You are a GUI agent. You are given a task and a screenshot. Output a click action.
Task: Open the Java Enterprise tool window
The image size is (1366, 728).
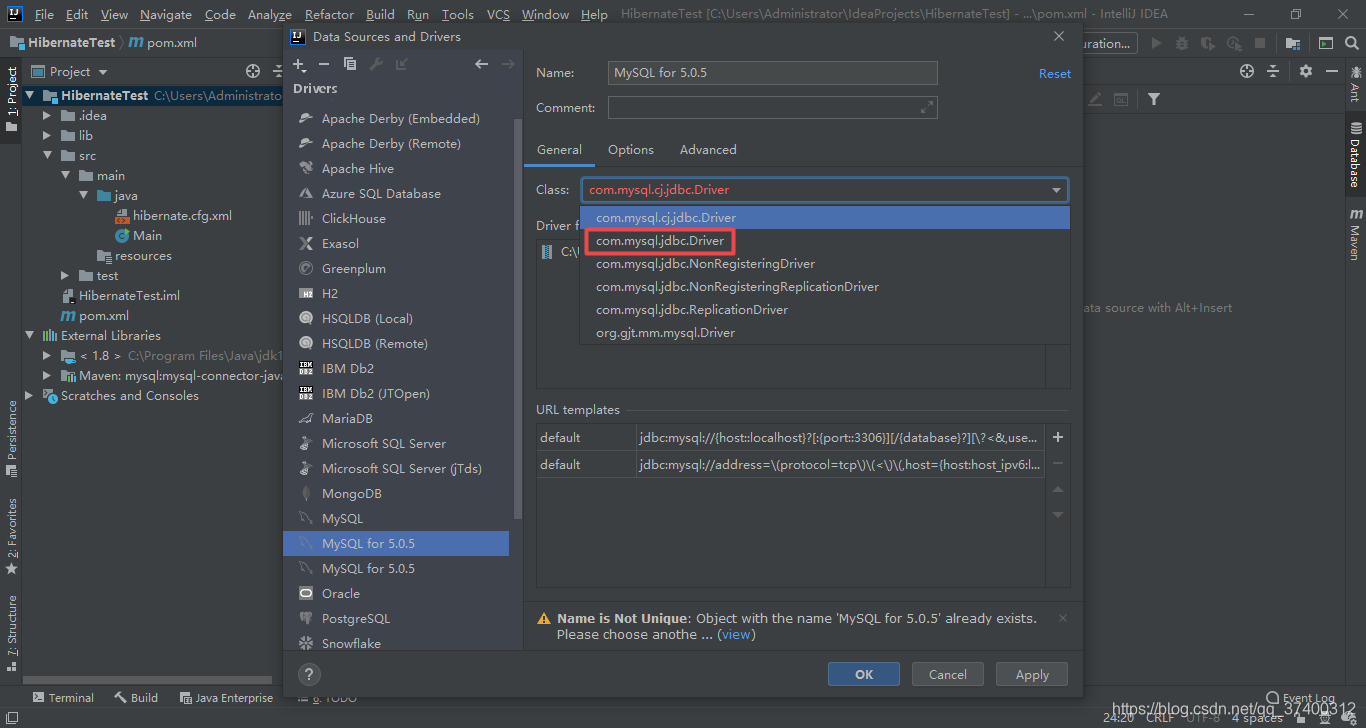[226, 698]
